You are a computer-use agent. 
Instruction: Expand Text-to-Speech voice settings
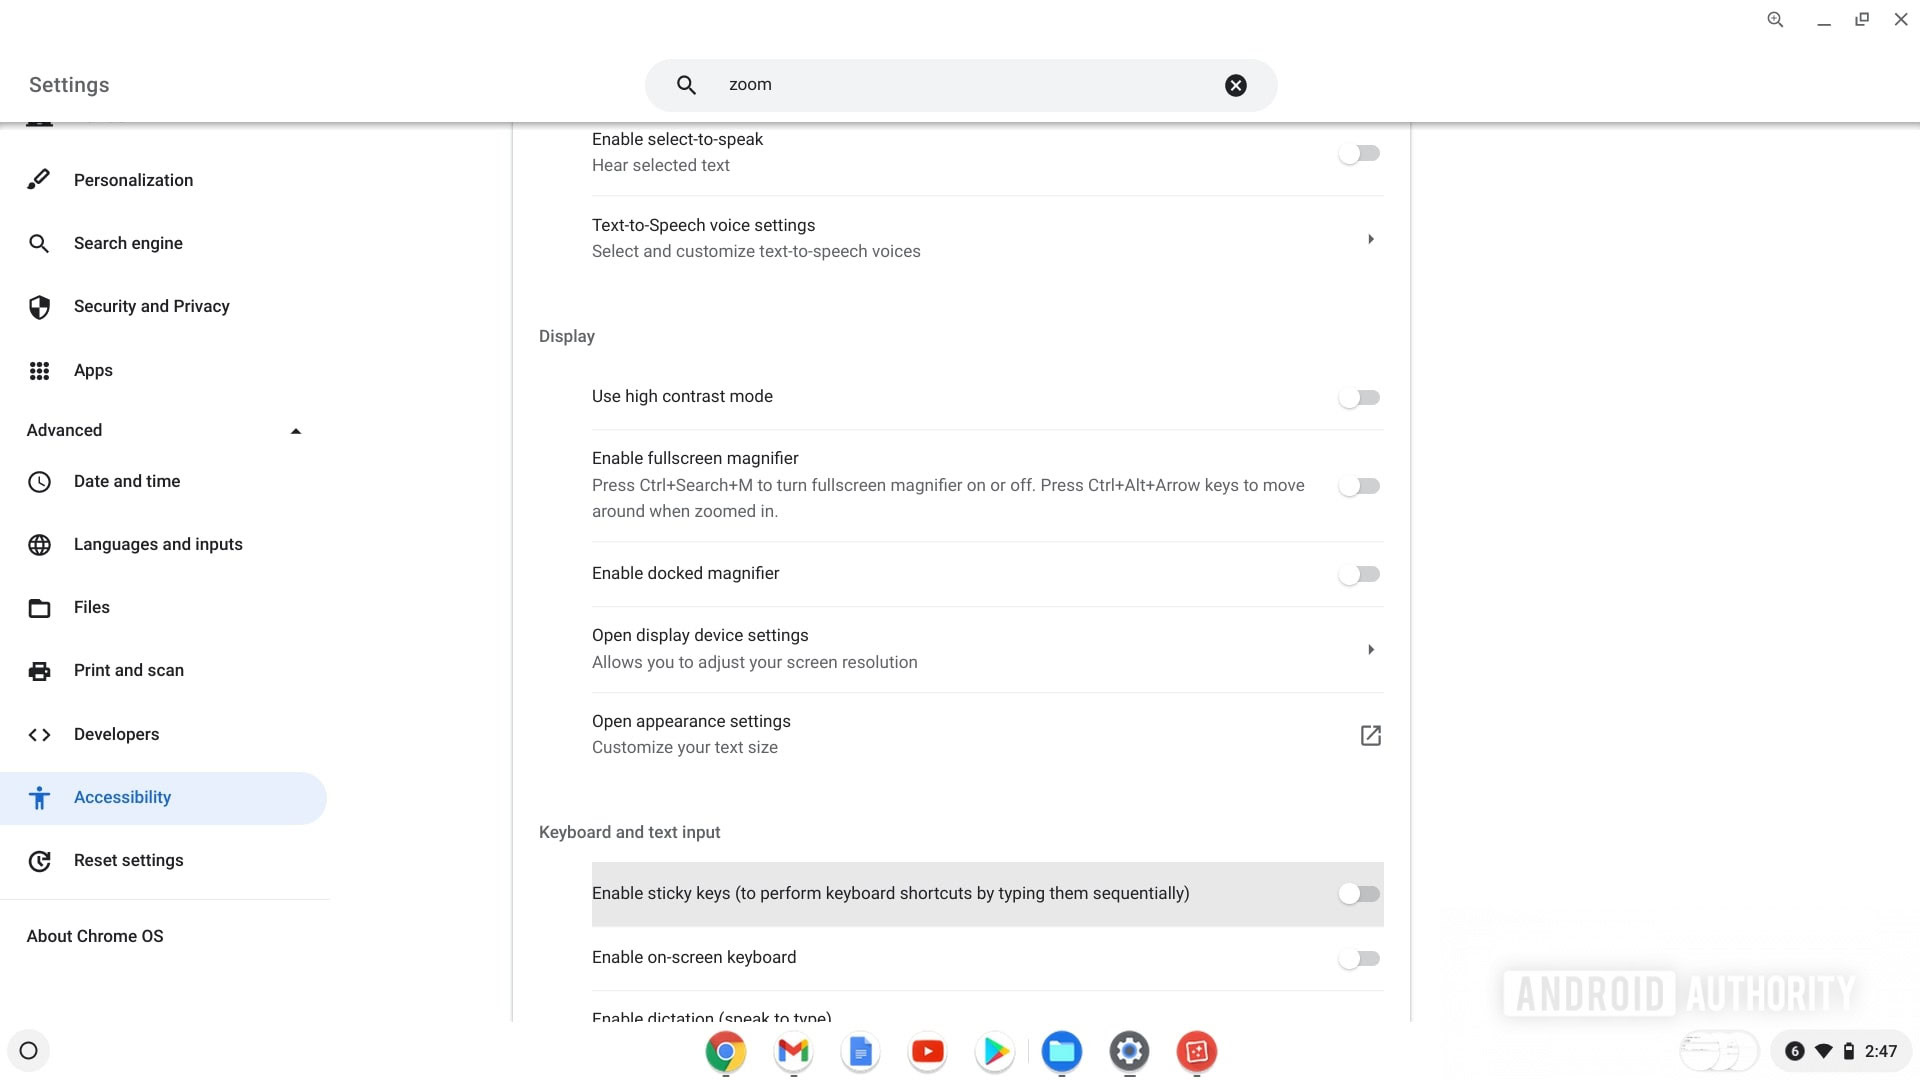click(x=1370, y=237)
